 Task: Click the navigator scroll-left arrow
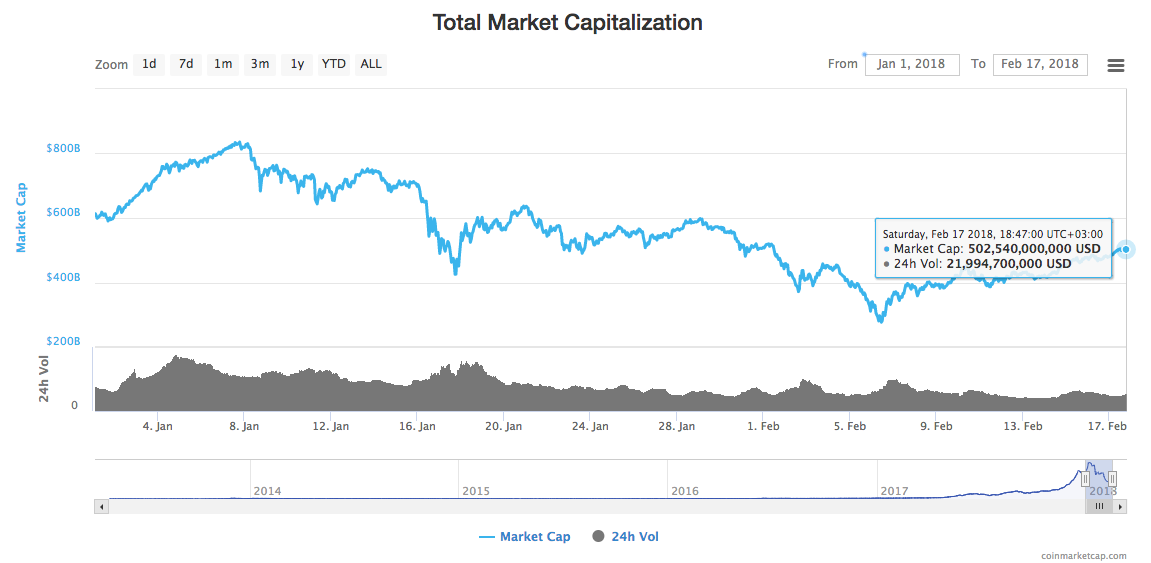coord(100,507)
